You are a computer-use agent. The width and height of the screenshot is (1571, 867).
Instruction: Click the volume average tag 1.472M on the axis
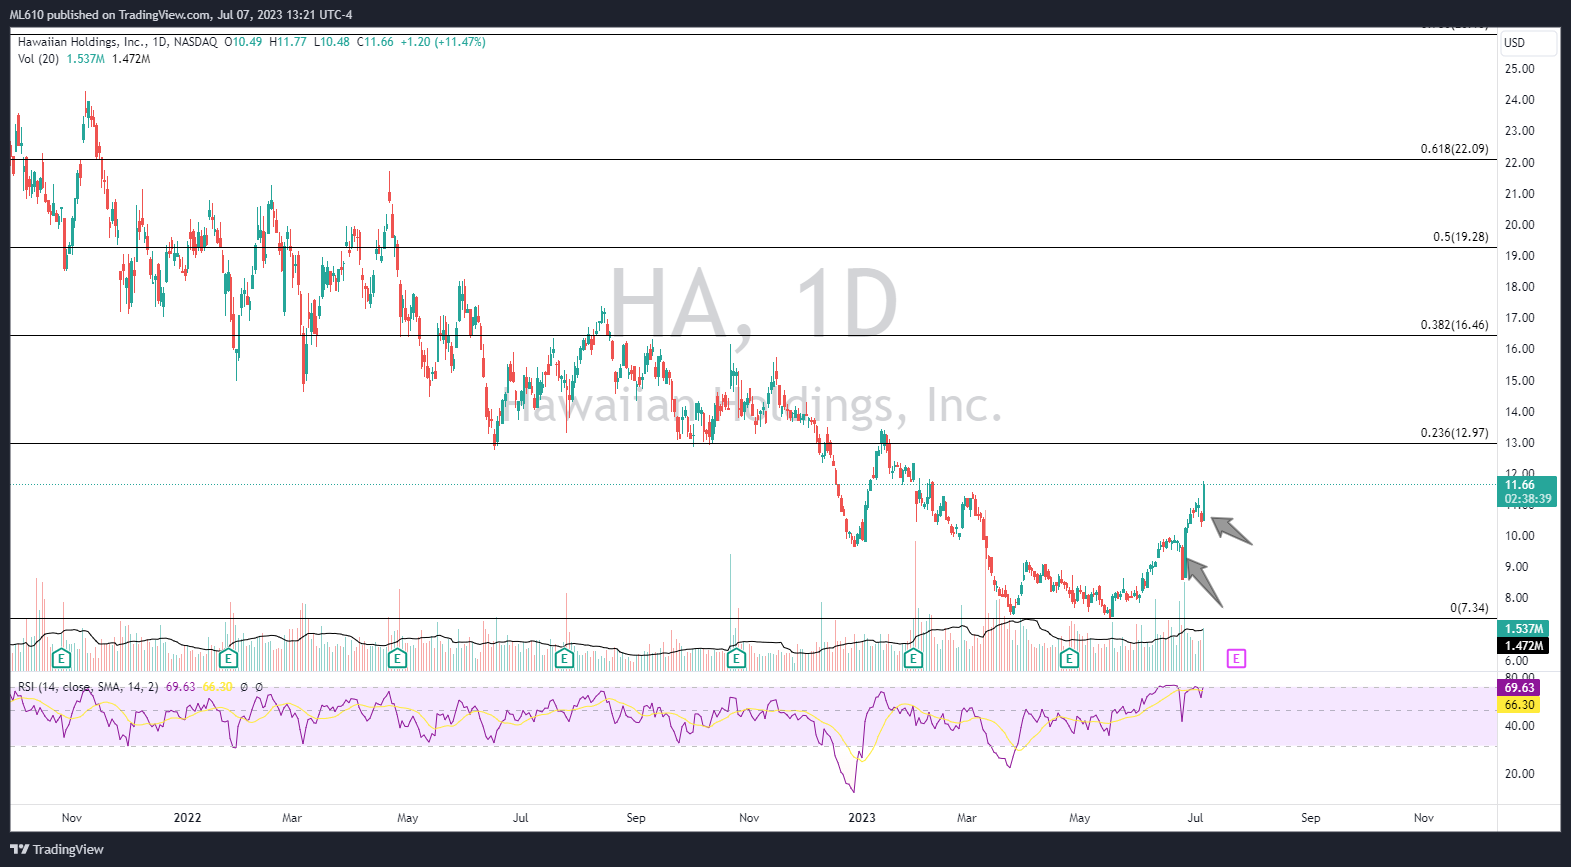coord(1524,646)
